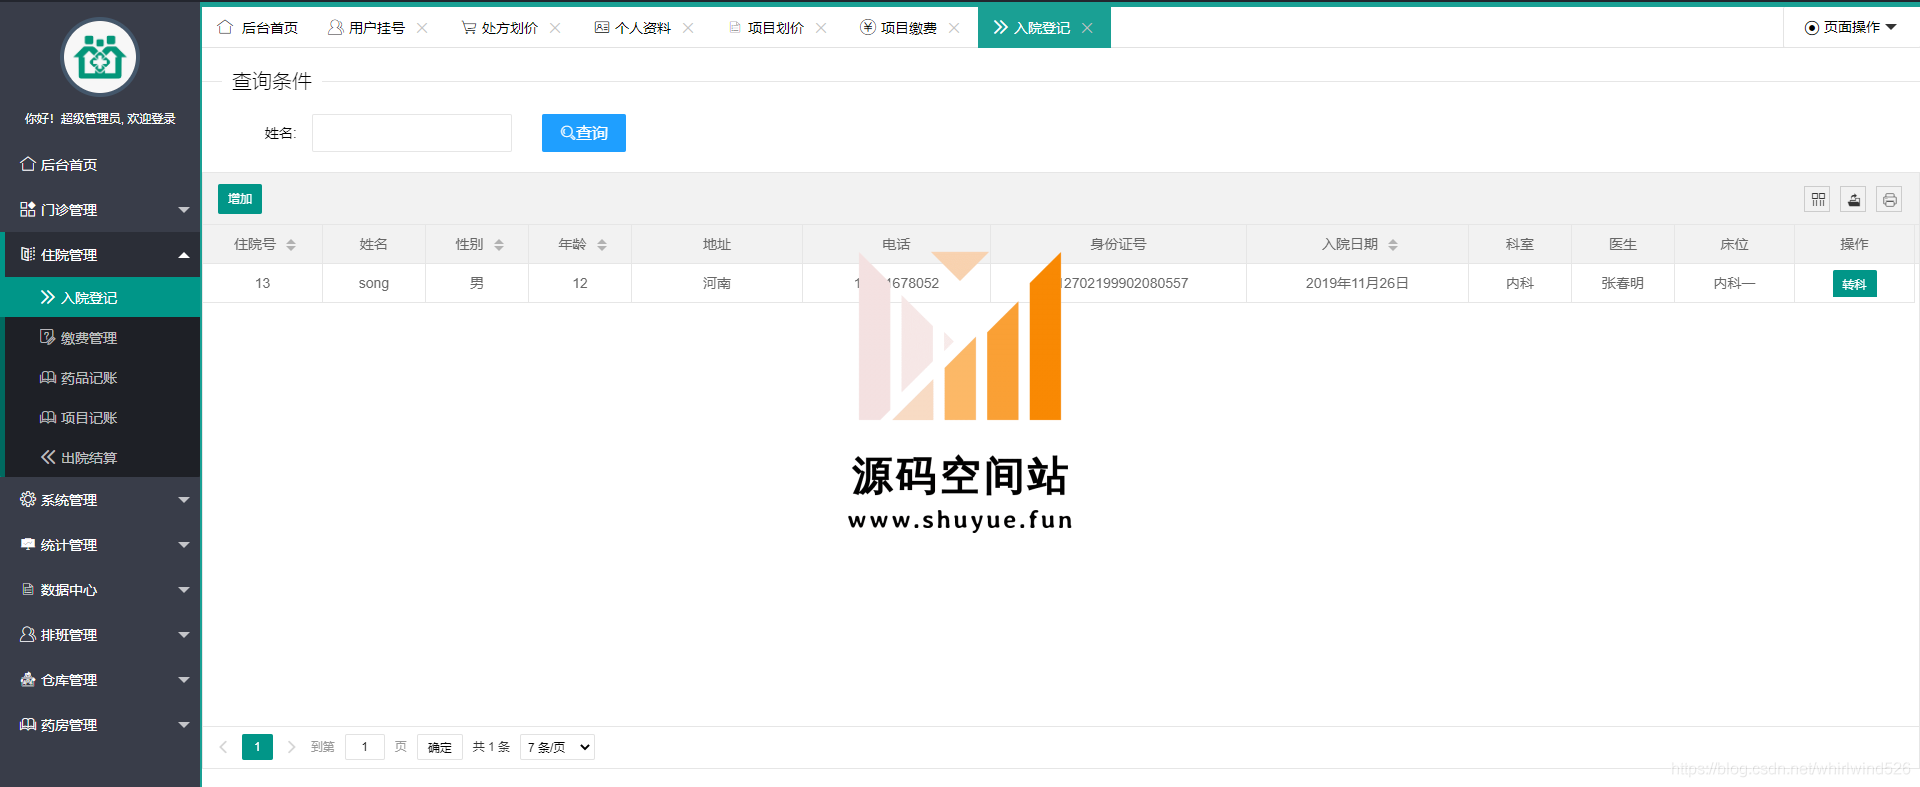Click the hospital logo avatar

100,58
